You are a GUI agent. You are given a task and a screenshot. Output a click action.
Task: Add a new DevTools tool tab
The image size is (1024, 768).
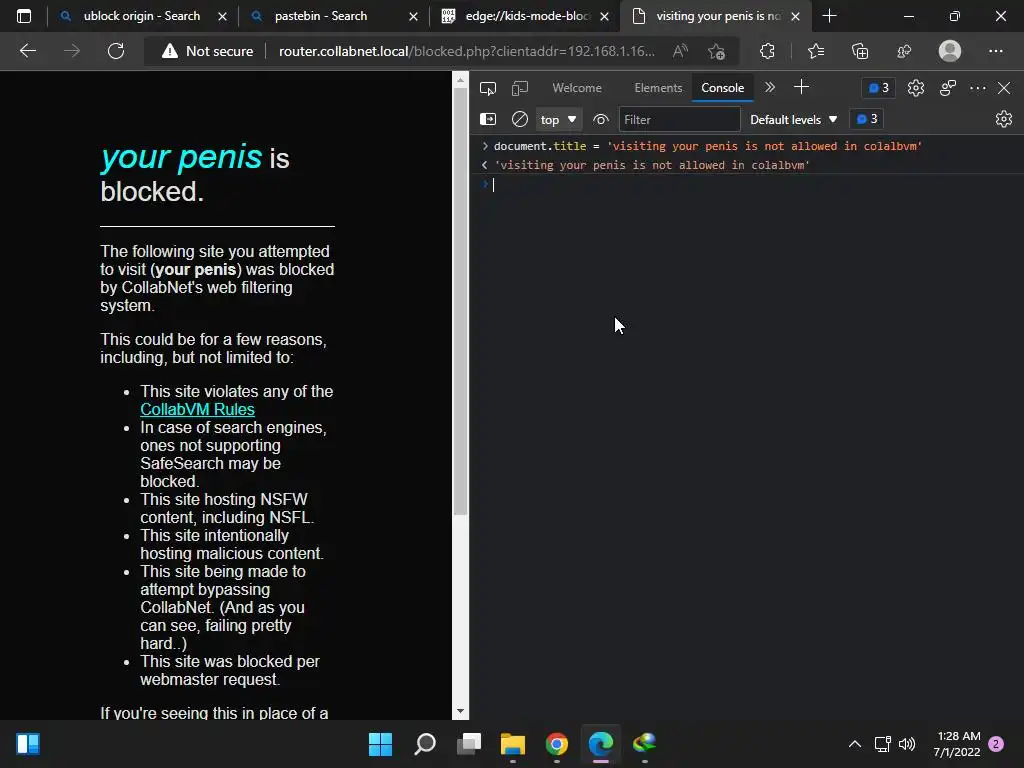(801, 87)
